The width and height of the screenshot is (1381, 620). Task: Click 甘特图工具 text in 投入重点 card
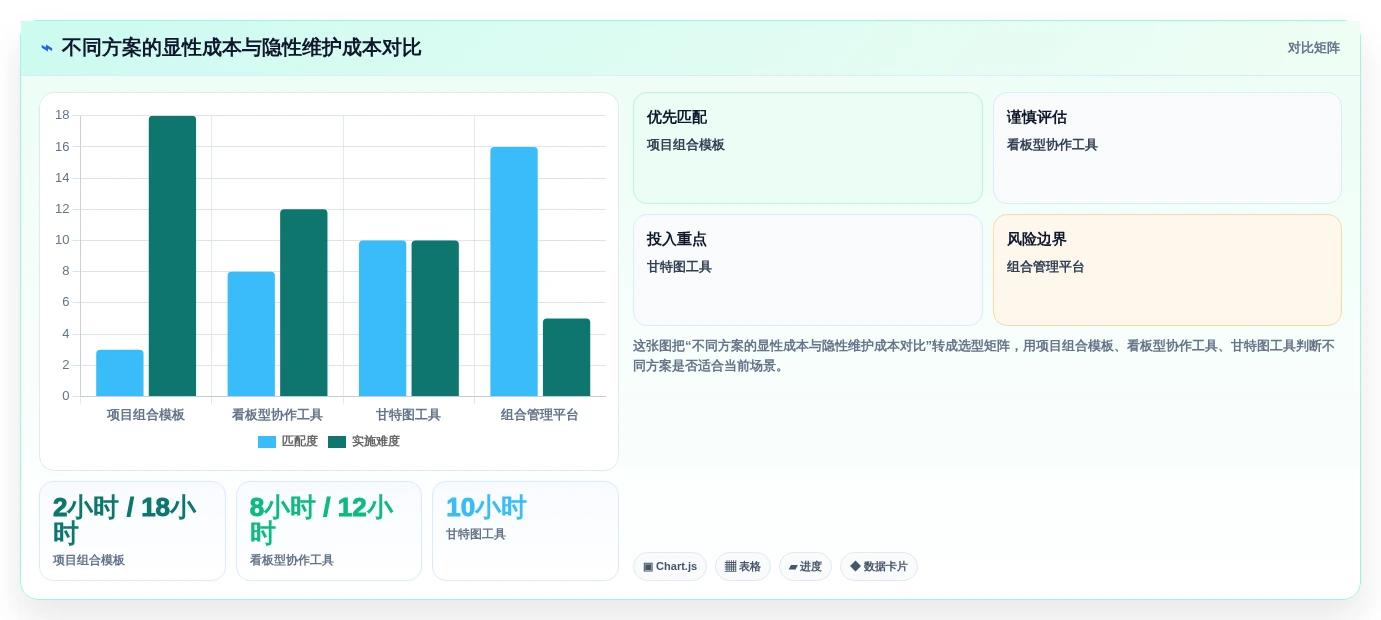coord(679,267)
